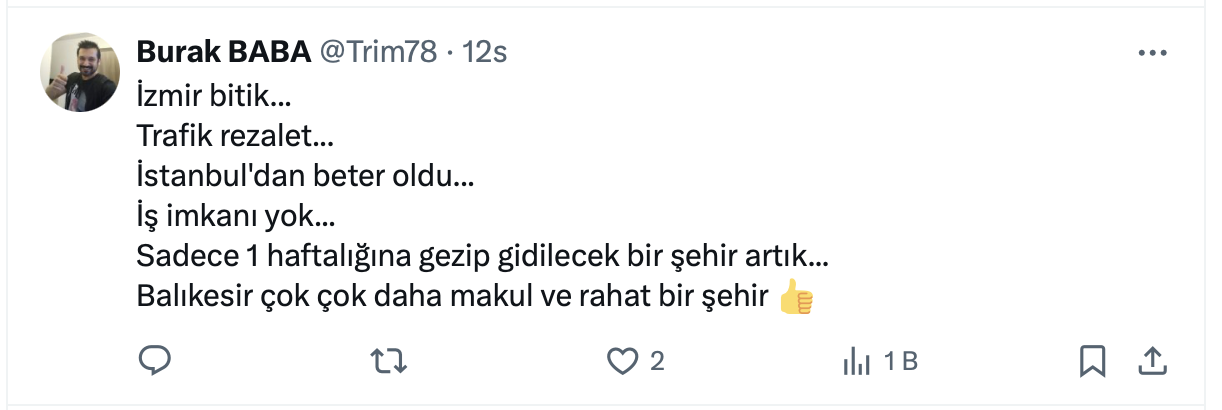1222x410 pixels.
Task: Open Burak BABA's profile picture
Action: [79, 72]
